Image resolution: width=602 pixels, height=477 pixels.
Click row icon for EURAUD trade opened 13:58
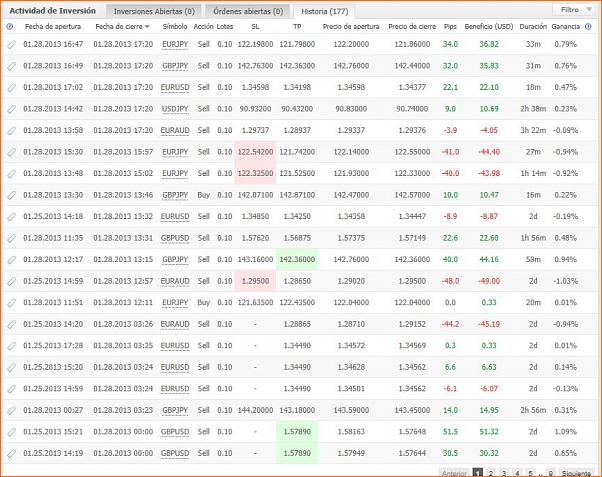12,131
